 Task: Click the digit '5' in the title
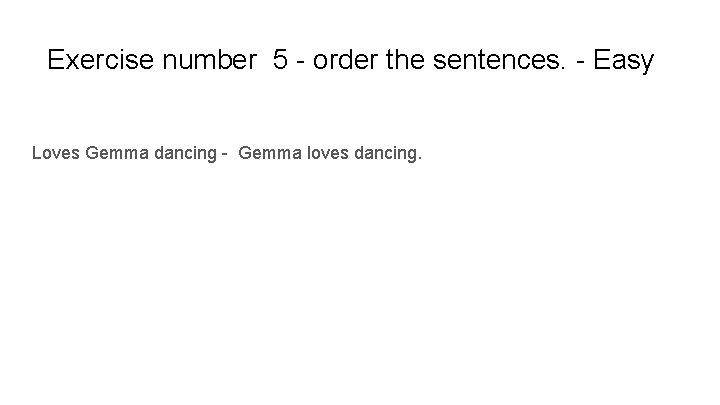[280, 60]
